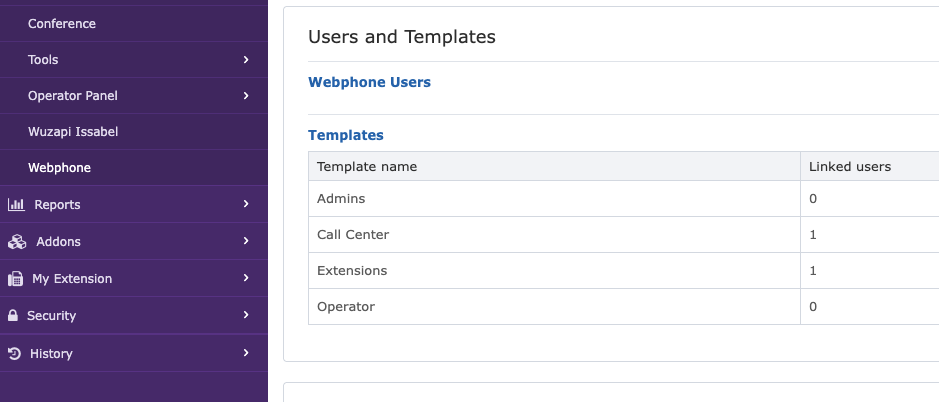Click the Users and Templates title

(x=402, y=37)
